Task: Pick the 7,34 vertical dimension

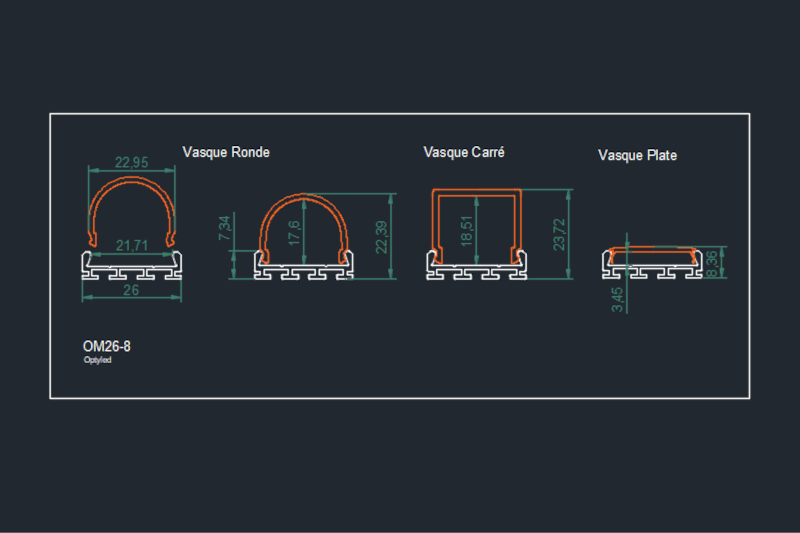Action: [224, 229]
